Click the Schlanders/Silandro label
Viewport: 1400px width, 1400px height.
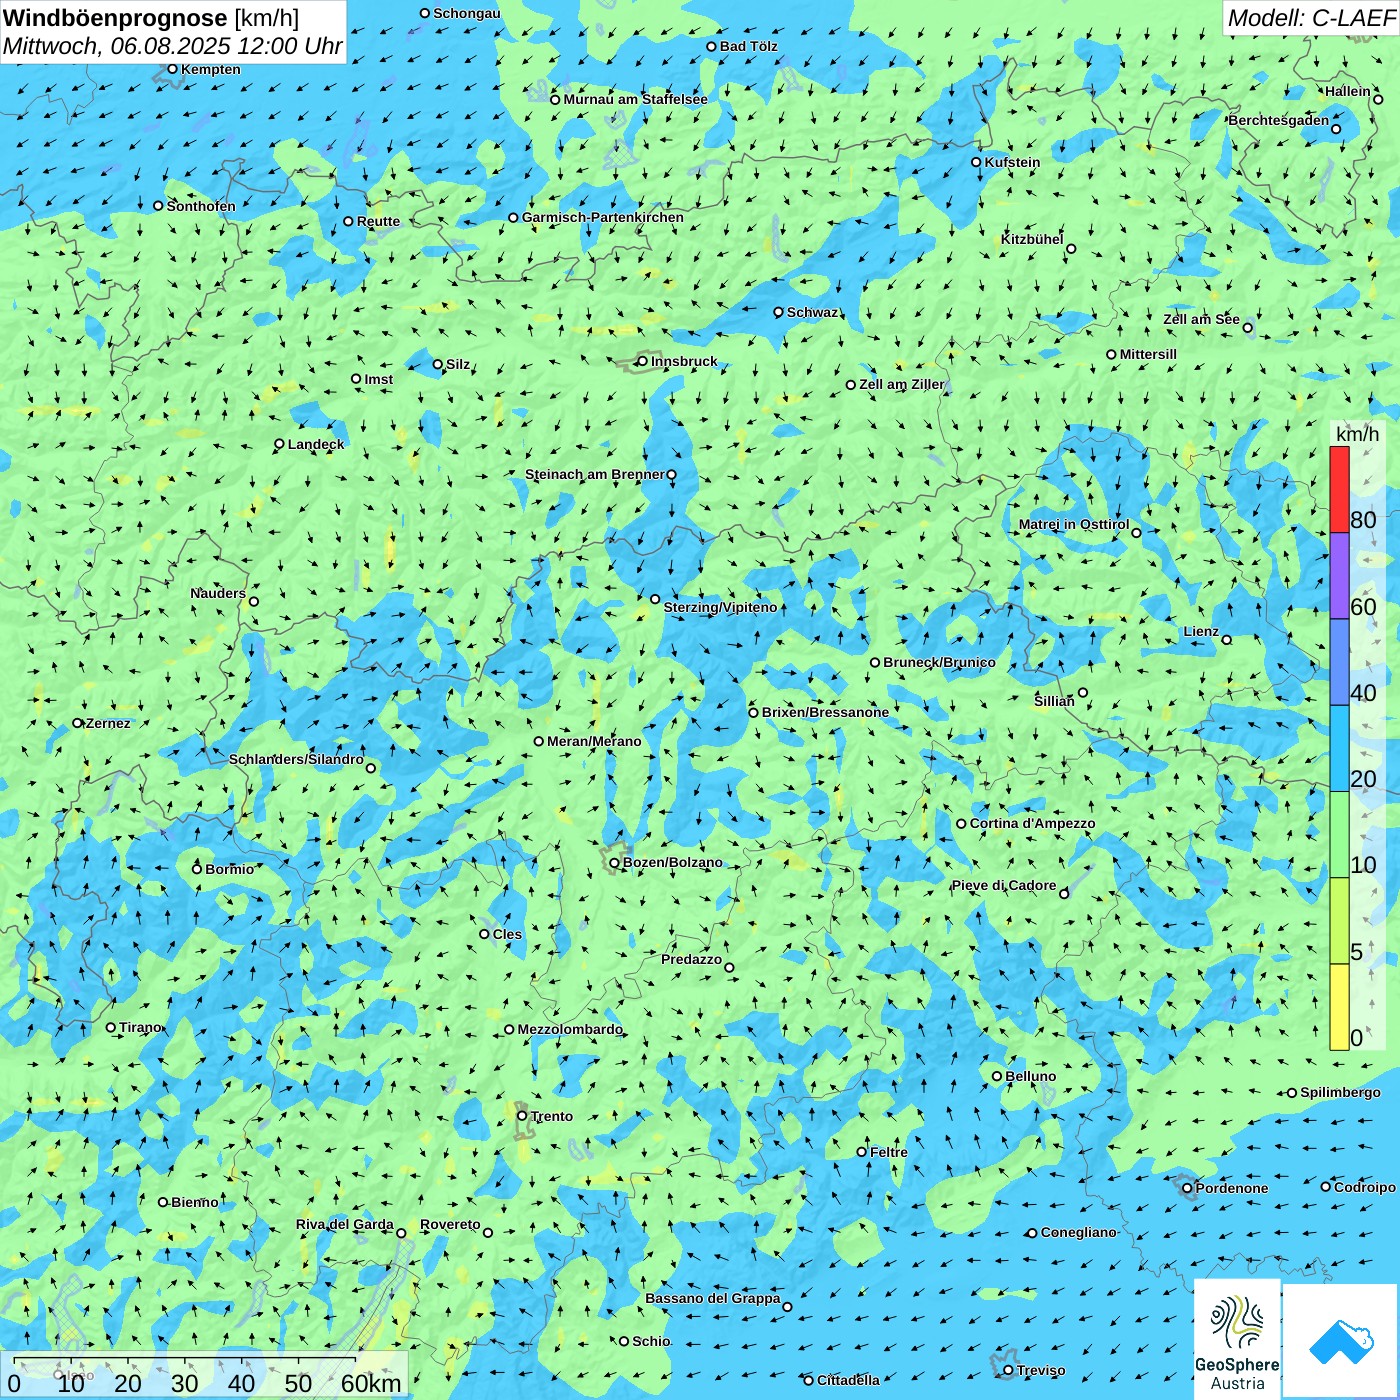coord(296,759)
